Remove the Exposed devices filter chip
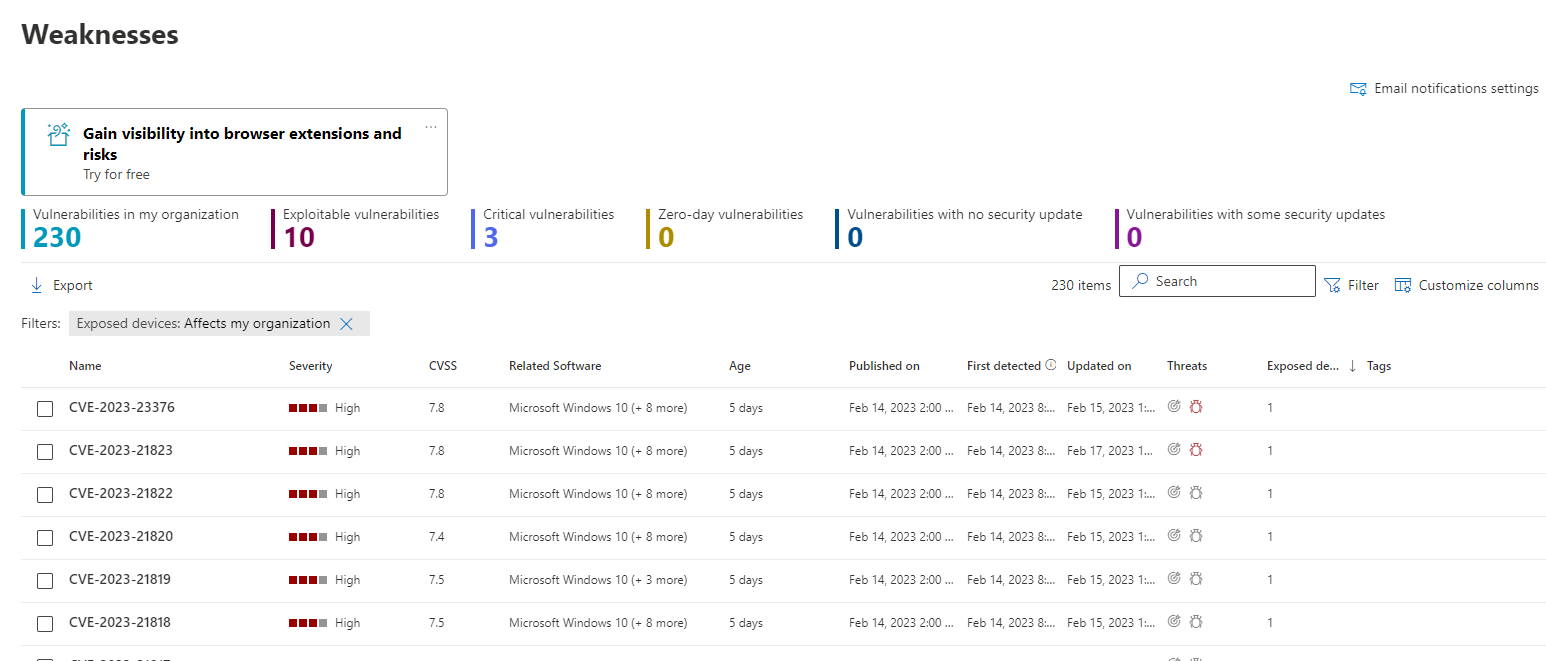 pos(347,324)
